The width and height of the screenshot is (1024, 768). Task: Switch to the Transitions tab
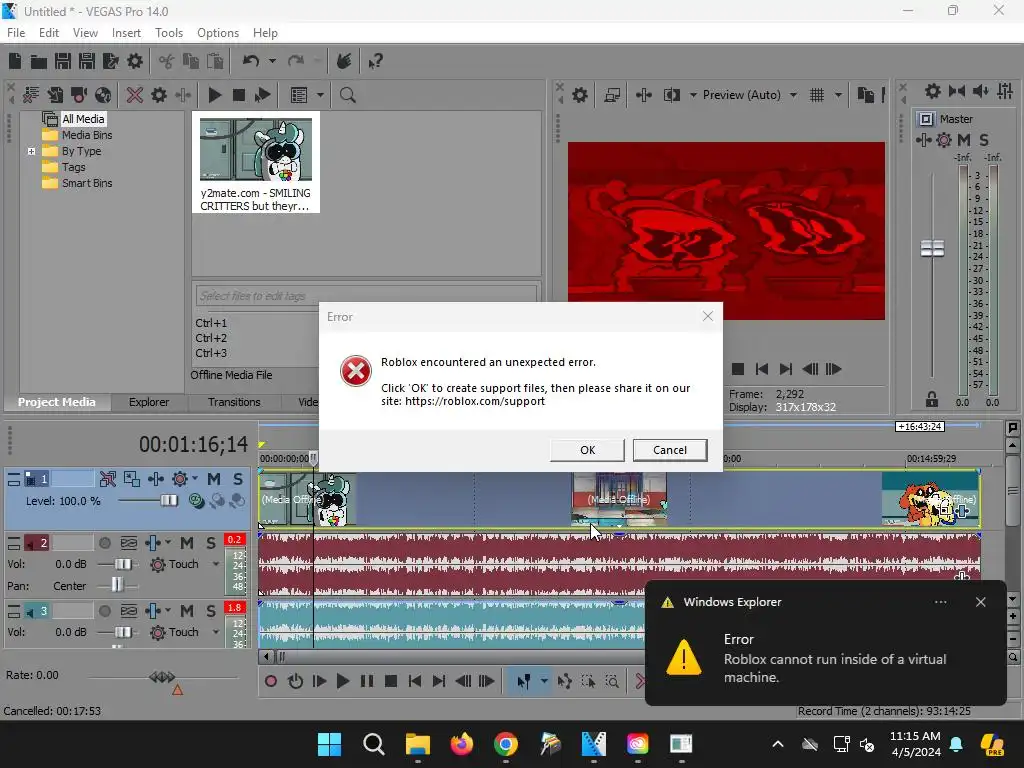pos(234,402)
